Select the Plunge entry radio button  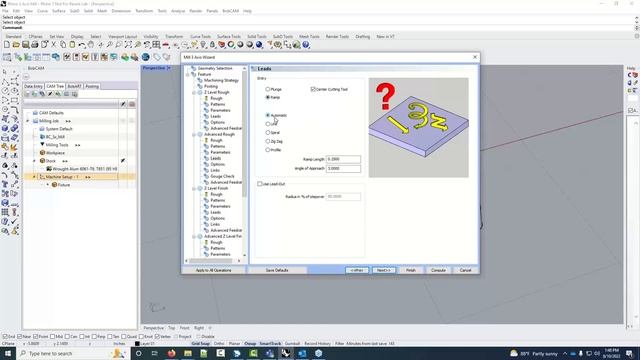click(268, 89)
